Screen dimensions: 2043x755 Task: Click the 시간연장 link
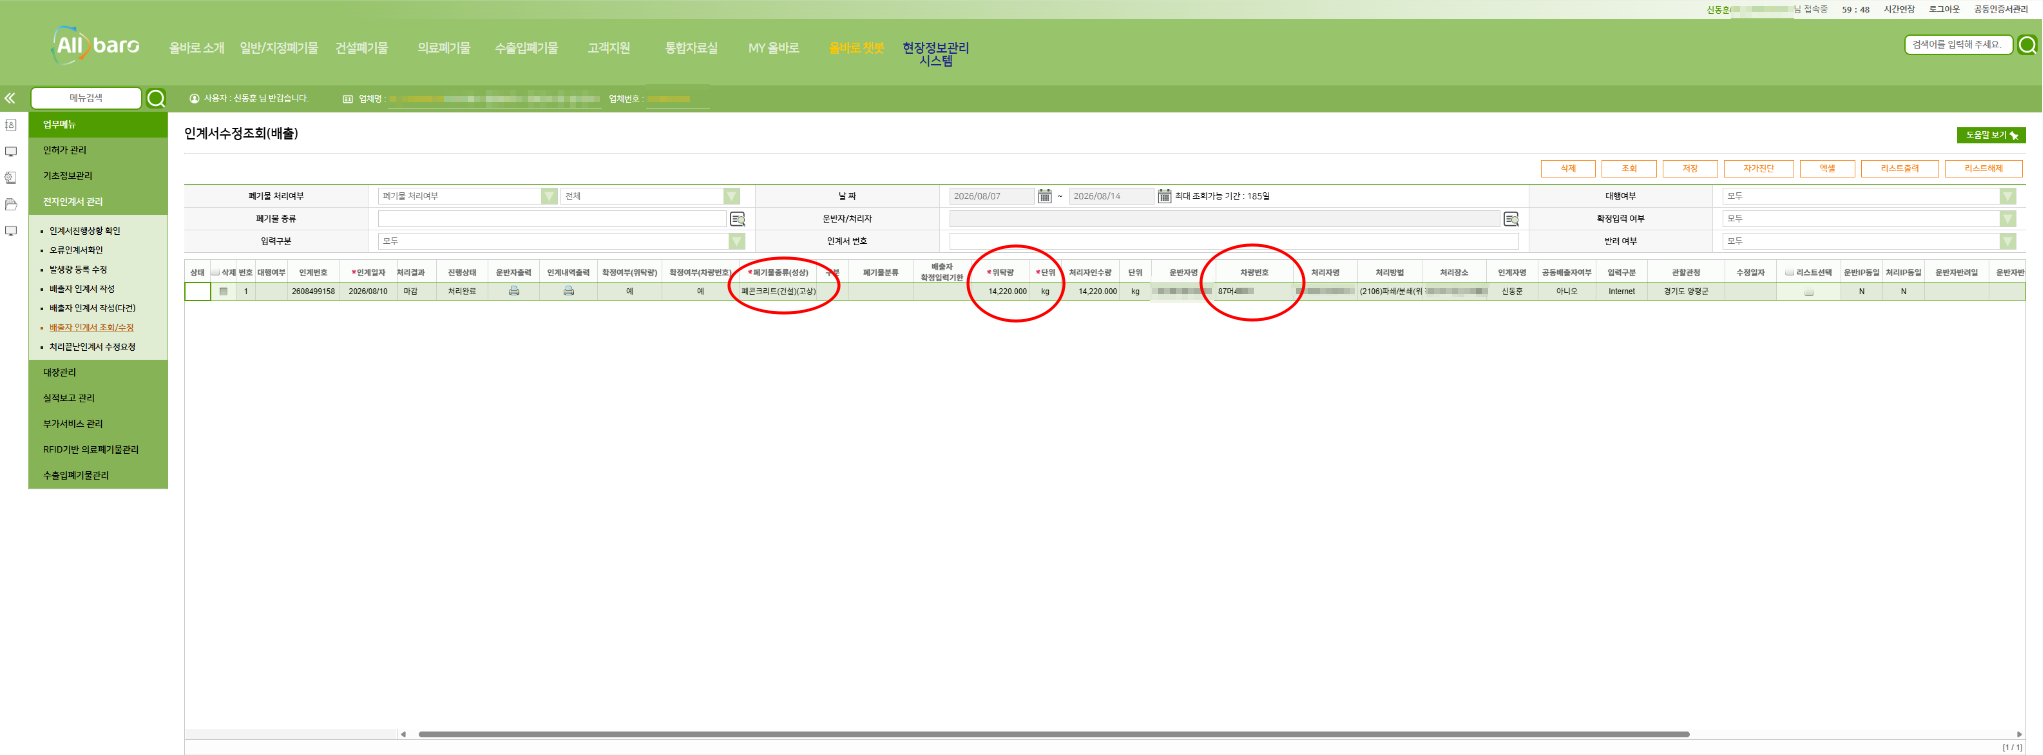(x=1899, y=9)
